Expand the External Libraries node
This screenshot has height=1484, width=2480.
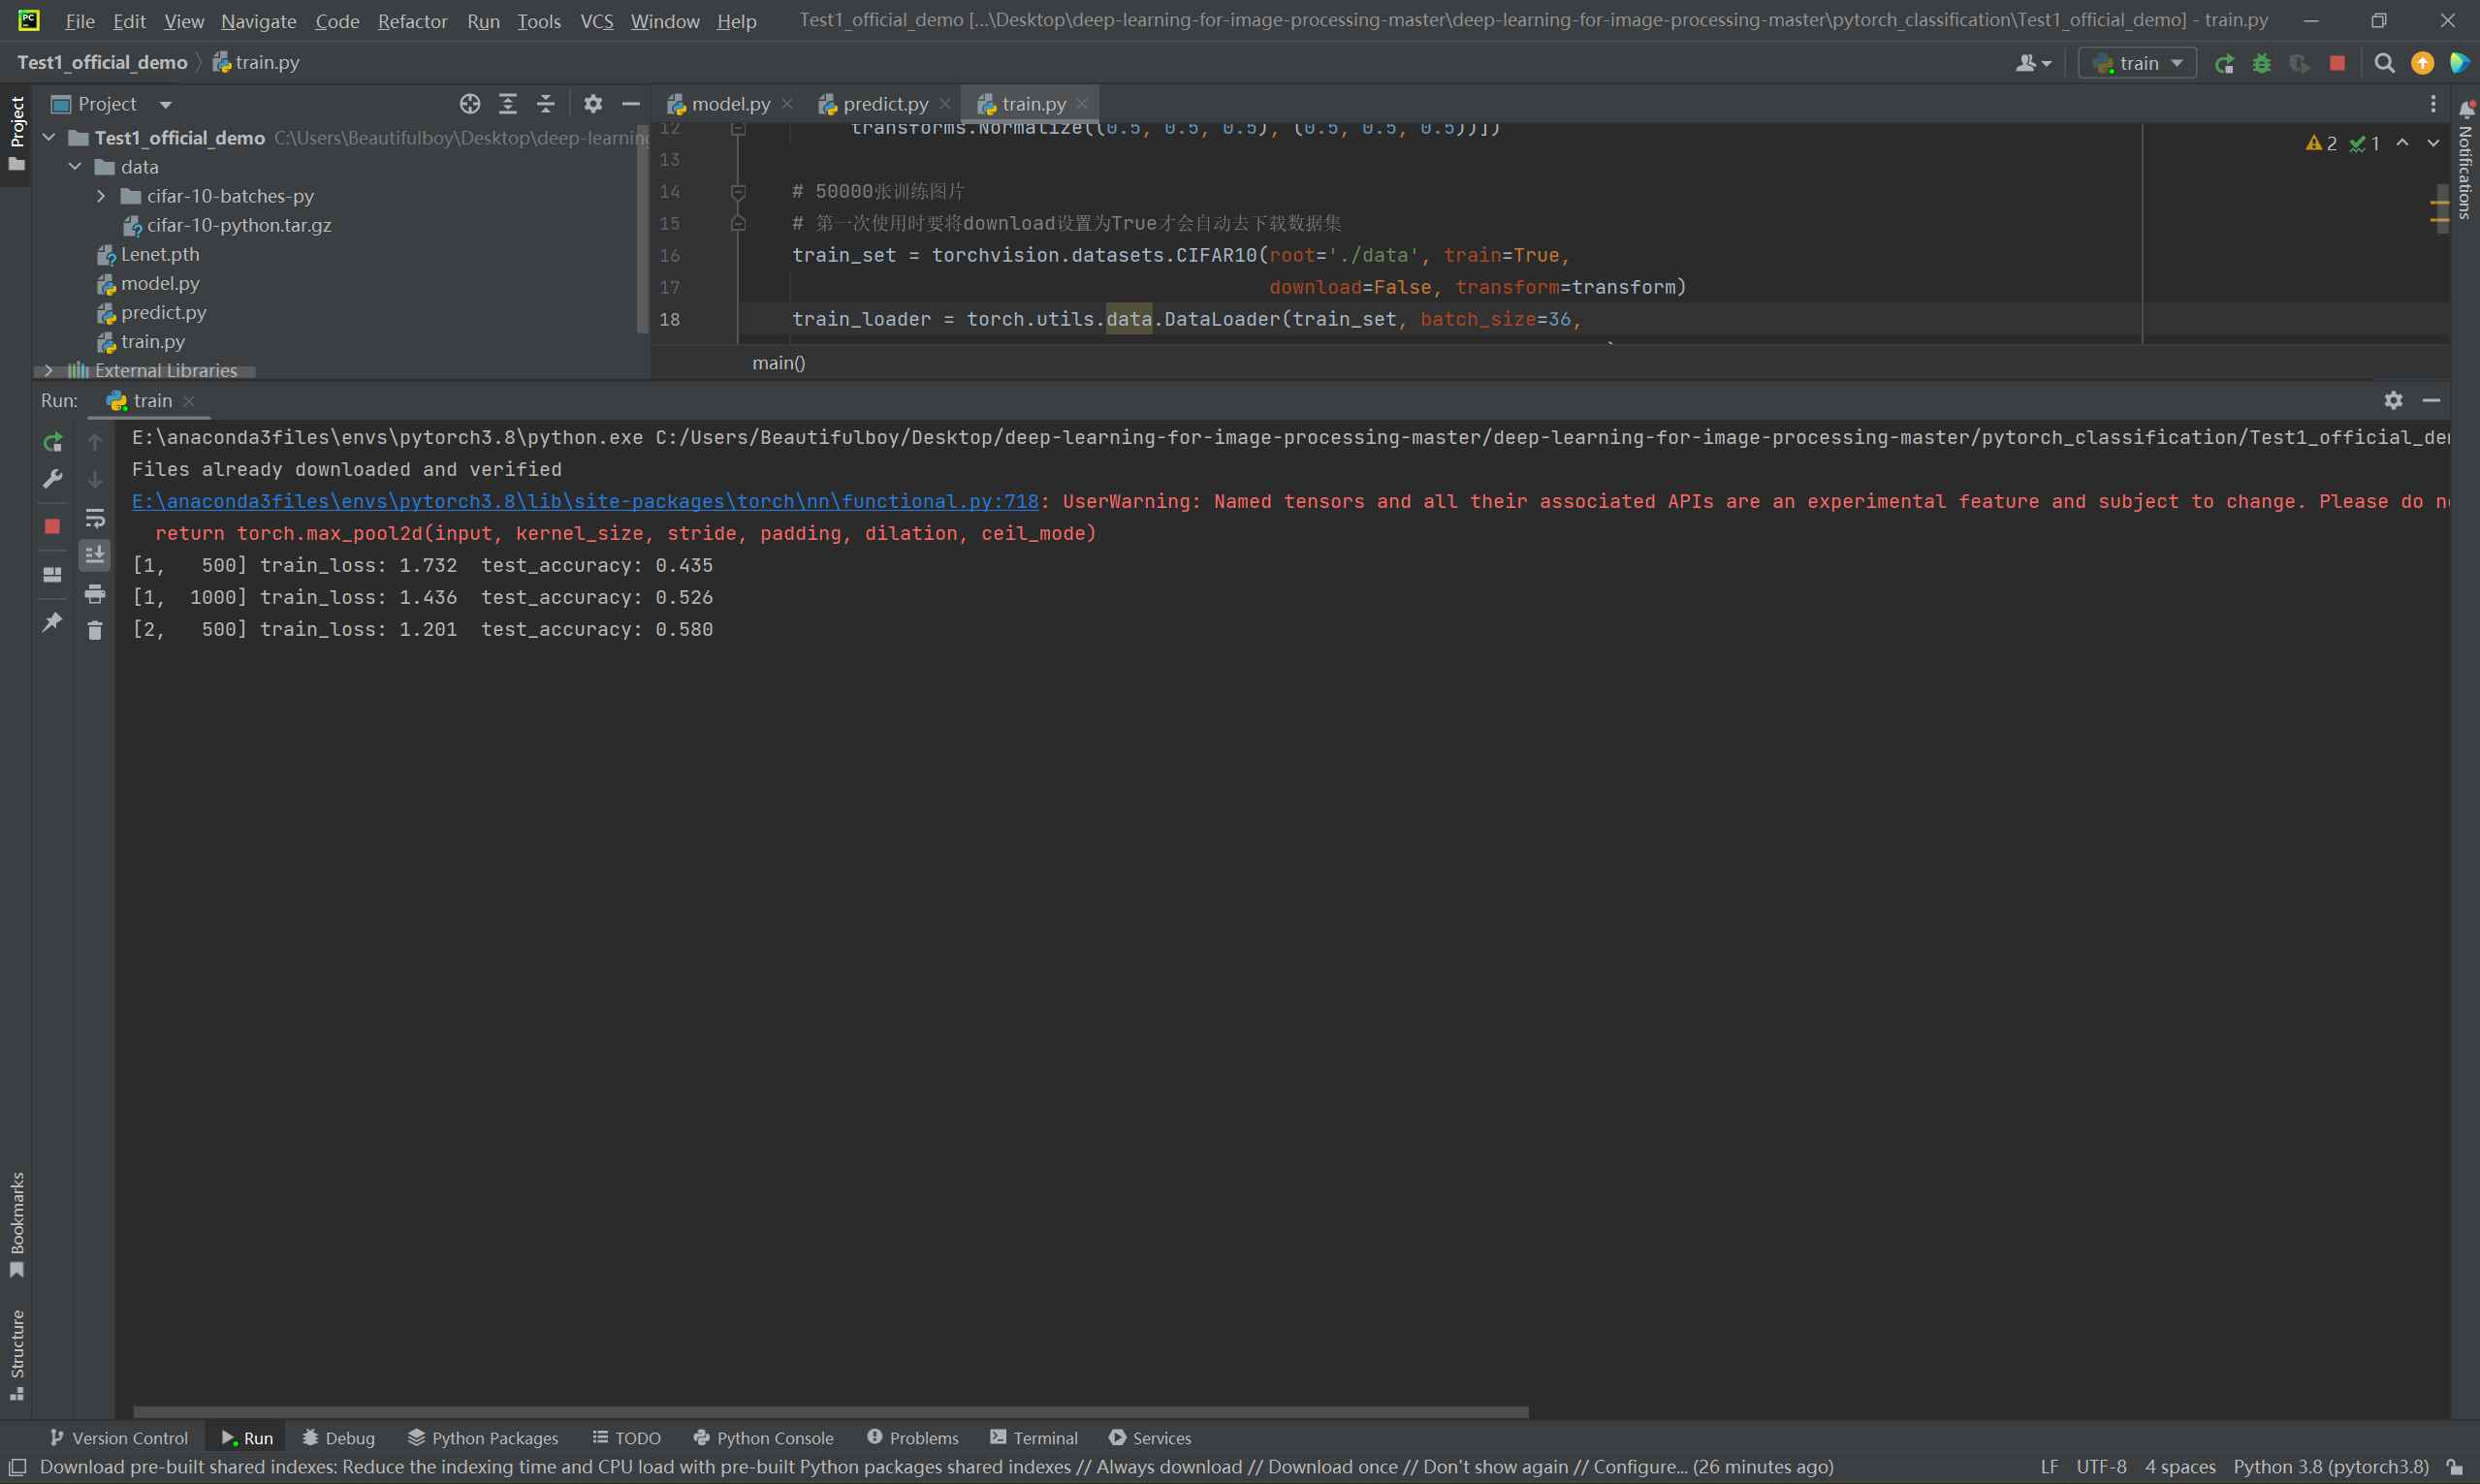pos(49,370)
